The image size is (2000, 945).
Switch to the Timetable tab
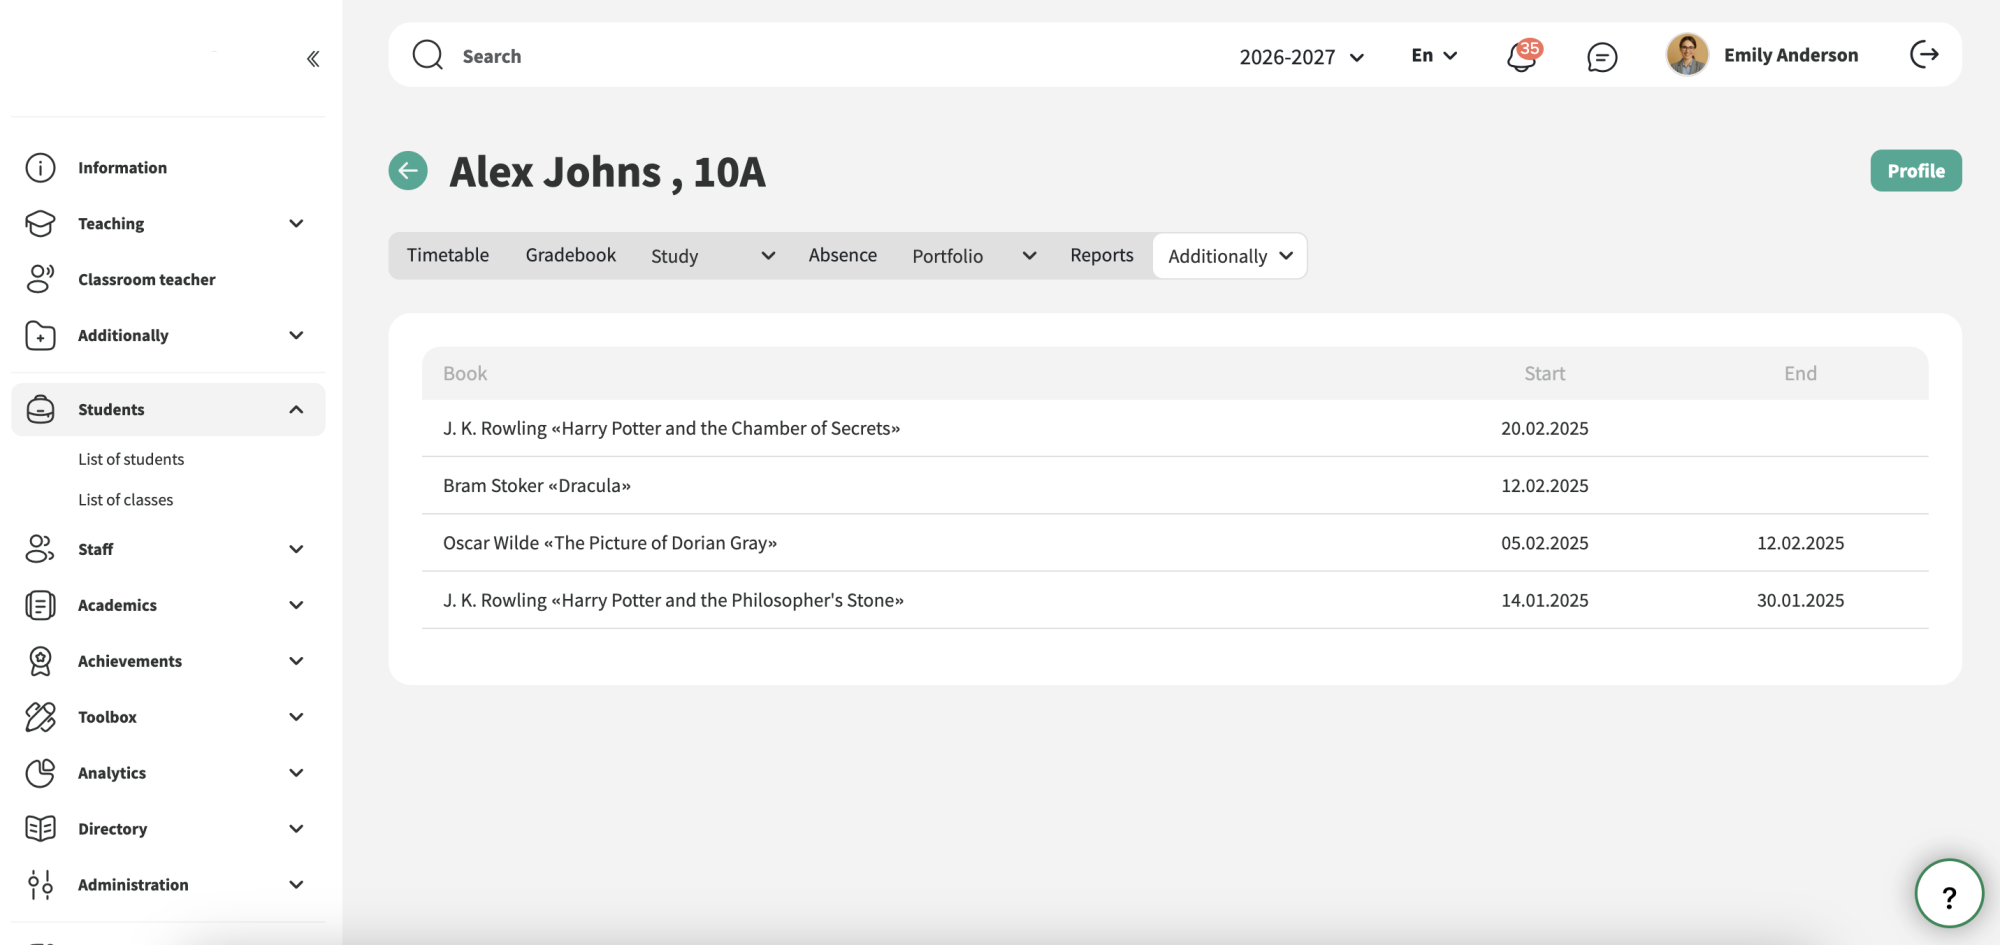point(448,256)
